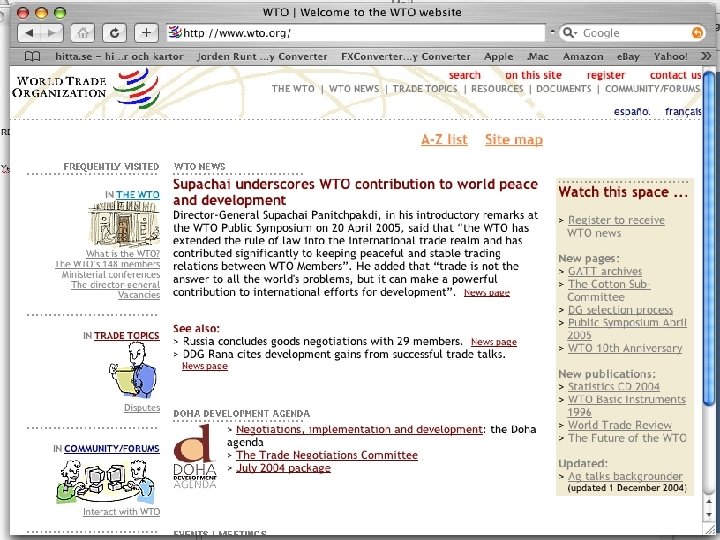
Task: Open the Disputes link
Action: pos(142,408)
